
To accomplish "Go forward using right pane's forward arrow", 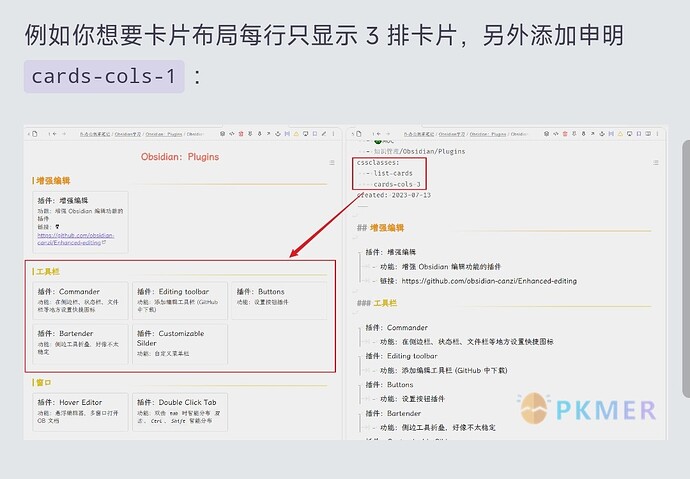I will pyautogui.click(x=388, y=134).
